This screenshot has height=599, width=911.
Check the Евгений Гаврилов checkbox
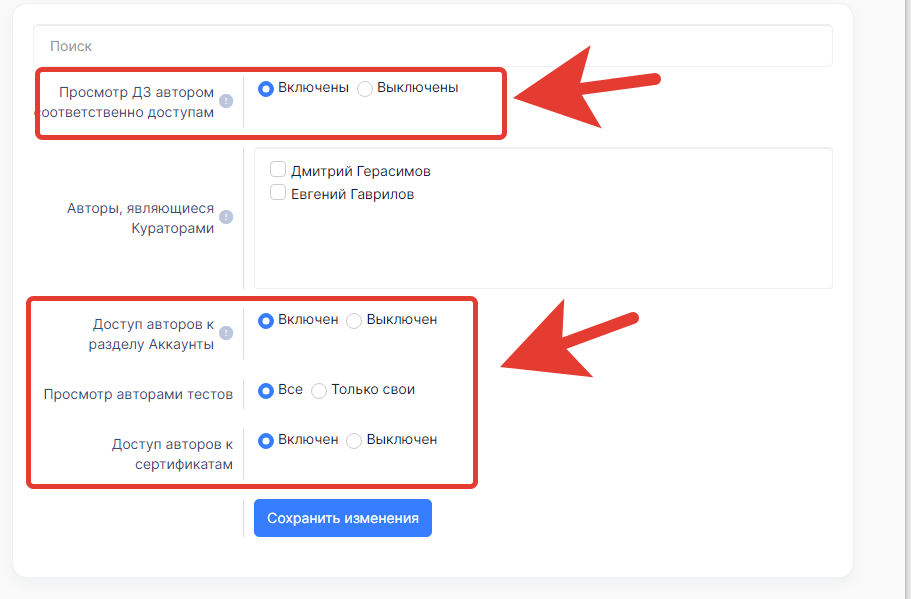coord(278,192)
